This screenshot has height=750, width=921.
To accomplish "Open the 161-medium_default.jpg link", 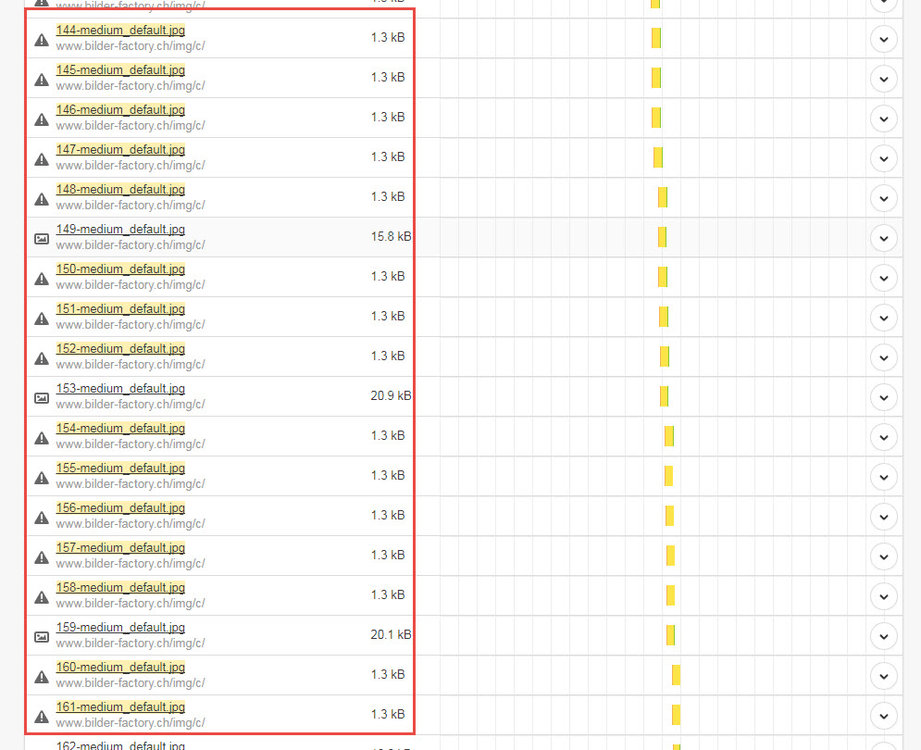I will coord(120,707).
